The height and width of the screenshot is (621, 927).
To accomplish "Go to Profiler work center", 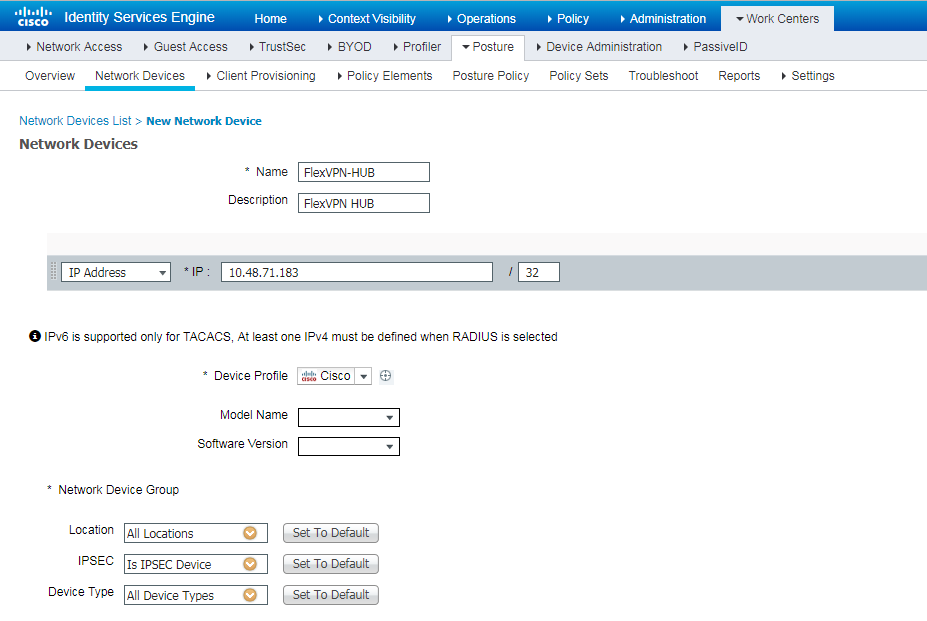I will [x=417, y=47].
